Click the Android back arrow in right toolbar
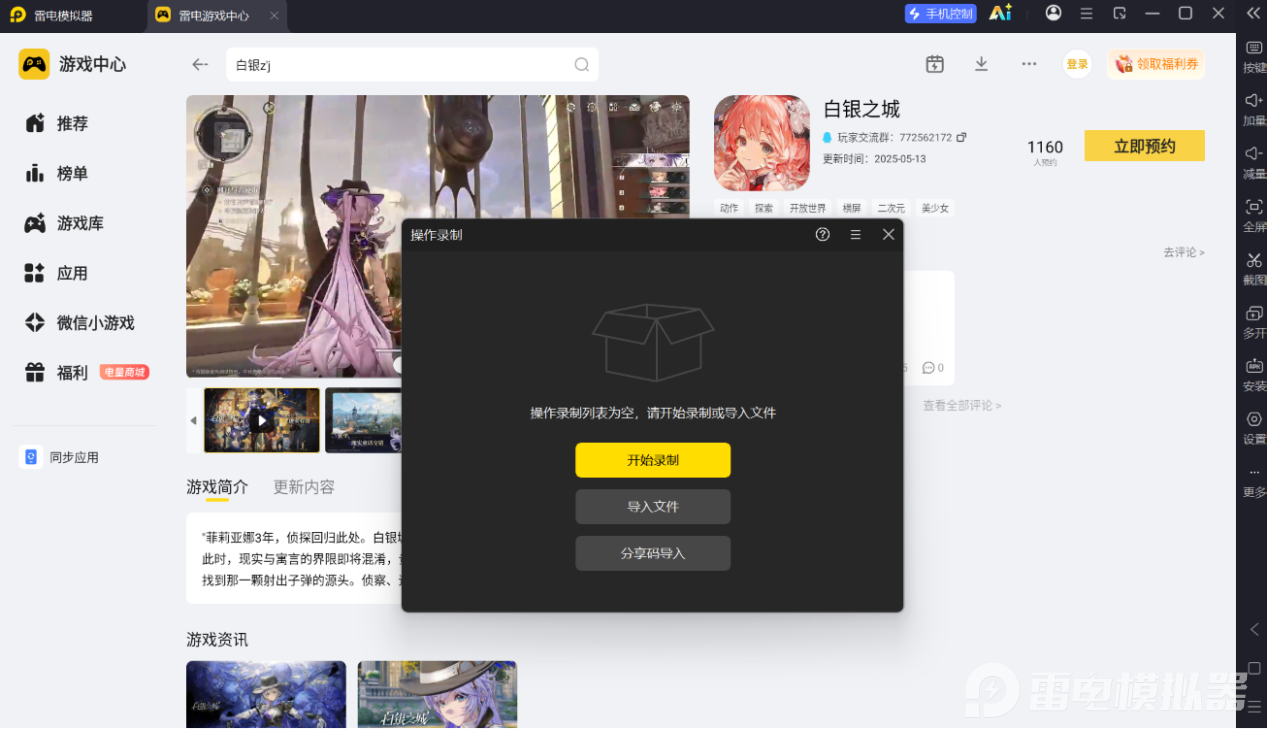Viewport: 1267px width, 729px height. (x=1254, y=629)
